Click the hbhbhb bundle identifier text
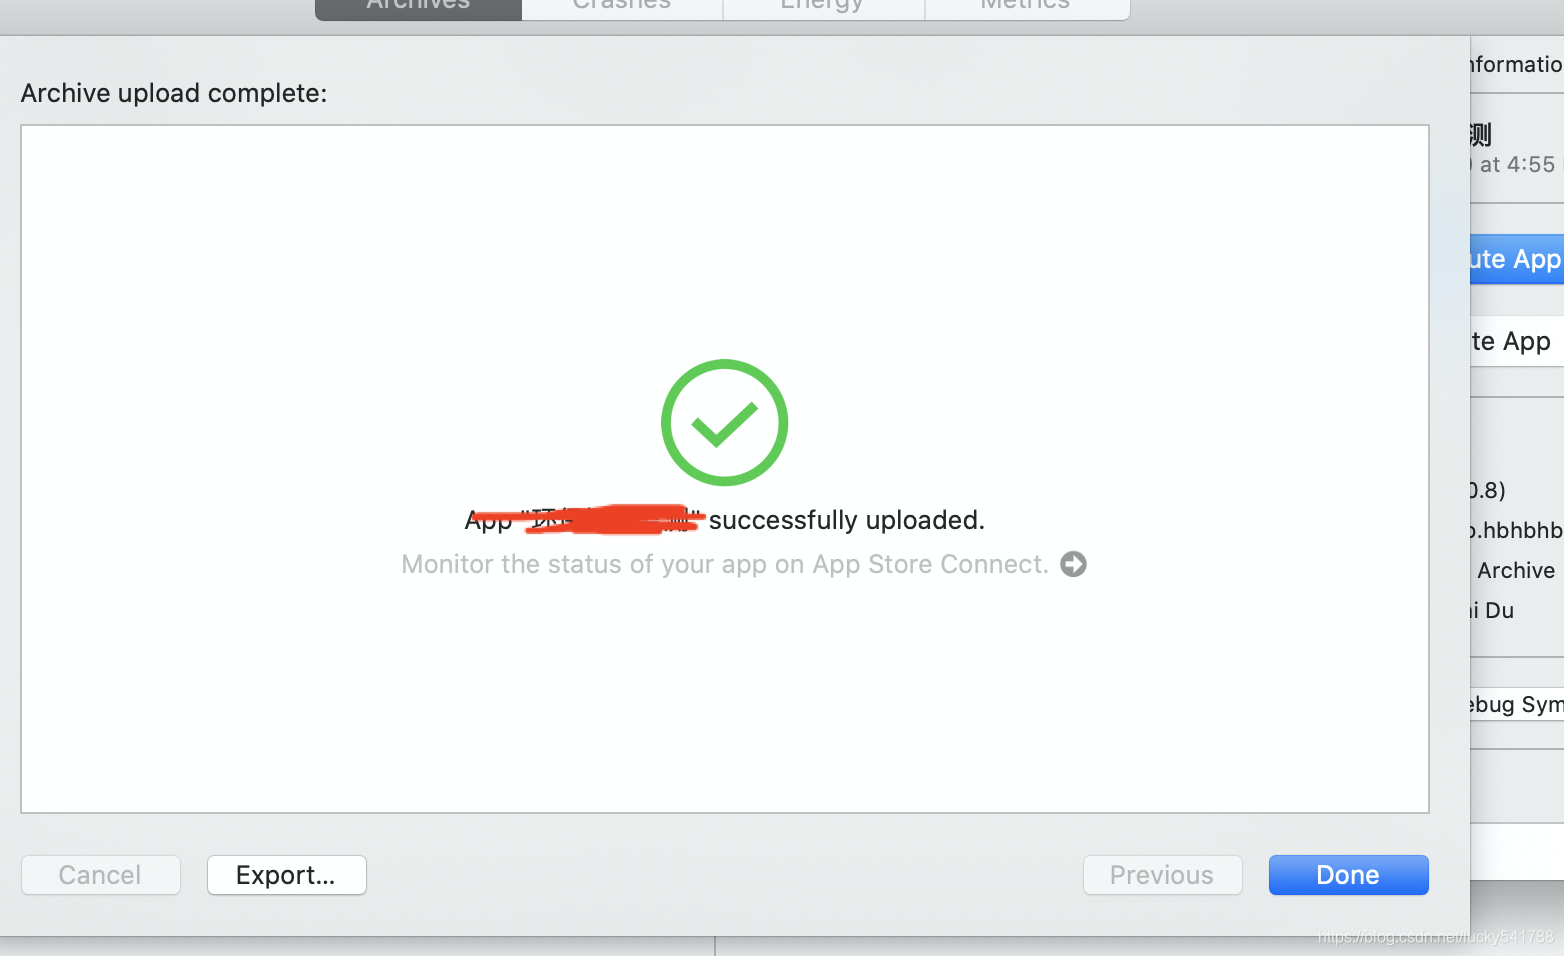 click(1517, 530)
